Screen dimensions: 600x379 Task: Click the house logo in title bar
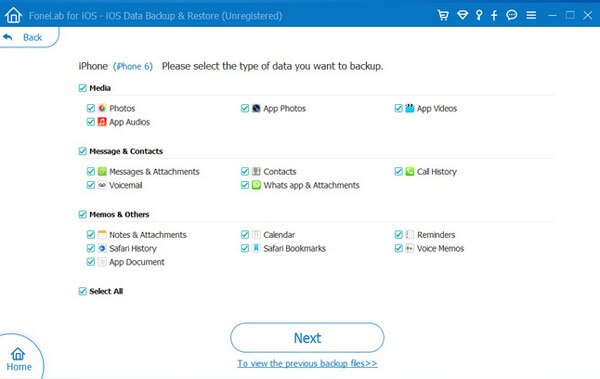13,15
